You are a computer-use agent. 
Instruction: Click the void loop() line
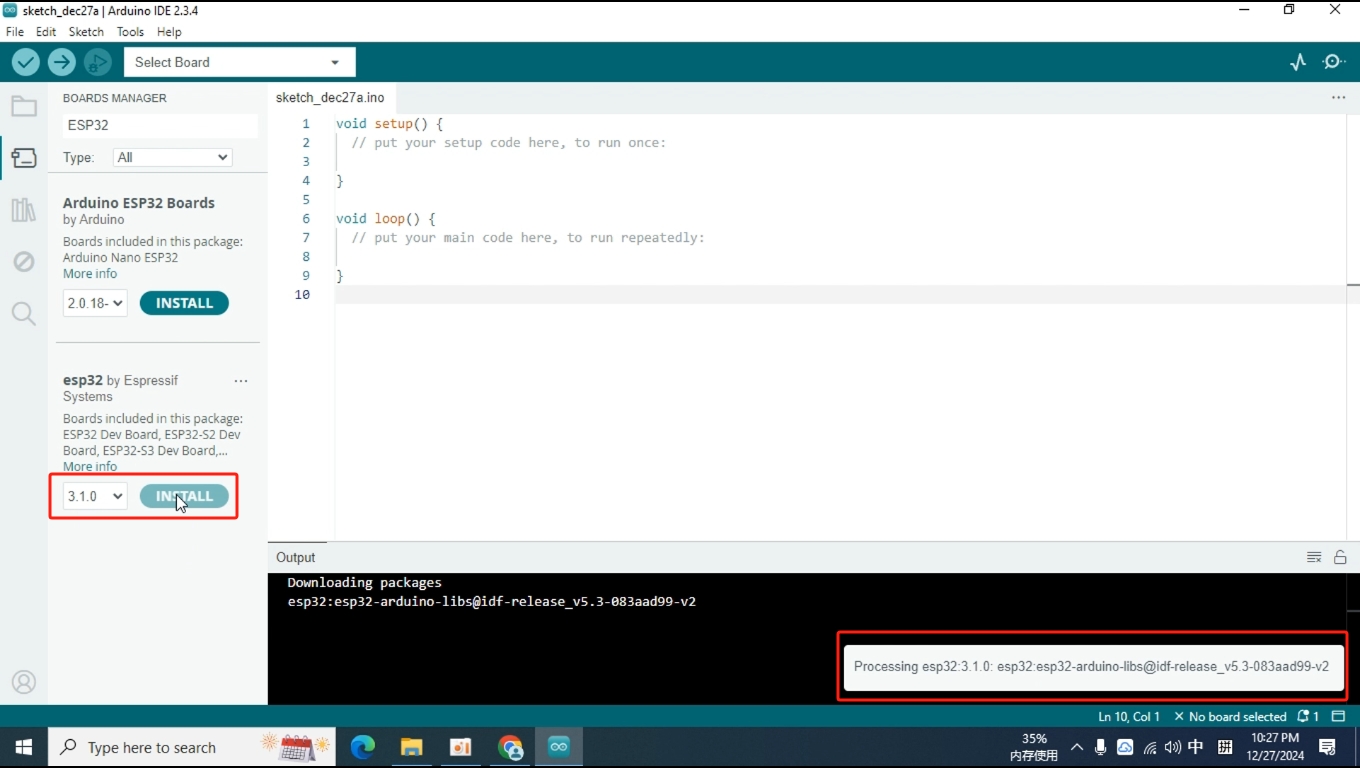coord(386,218)
